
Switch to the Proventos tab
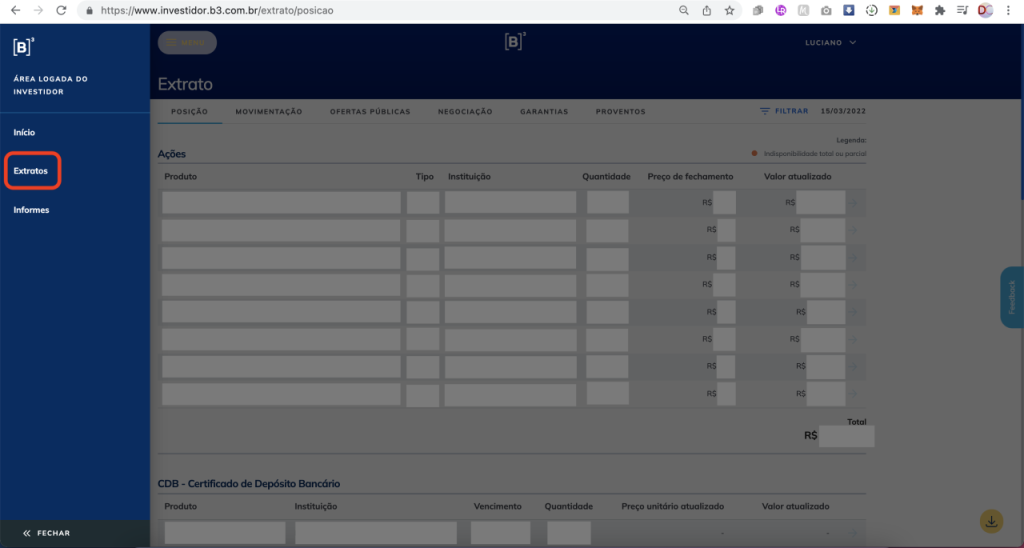pos(620,112)
